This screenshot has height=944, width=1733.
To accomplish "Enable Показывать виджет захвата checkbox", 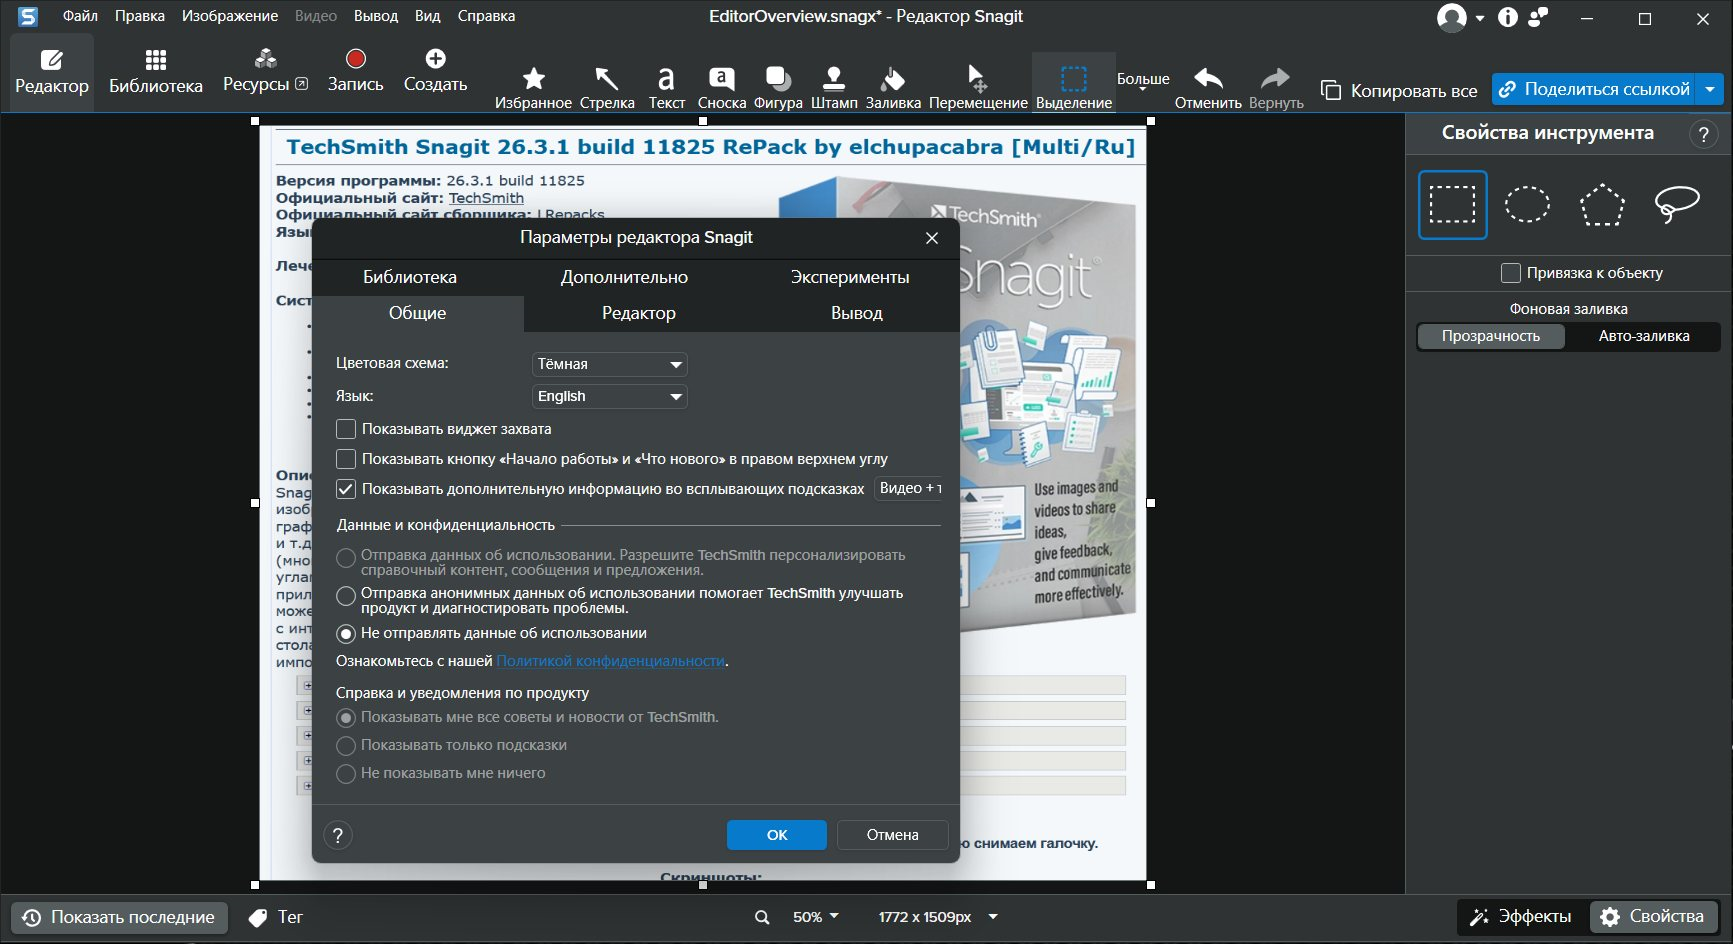I will 346,429.
